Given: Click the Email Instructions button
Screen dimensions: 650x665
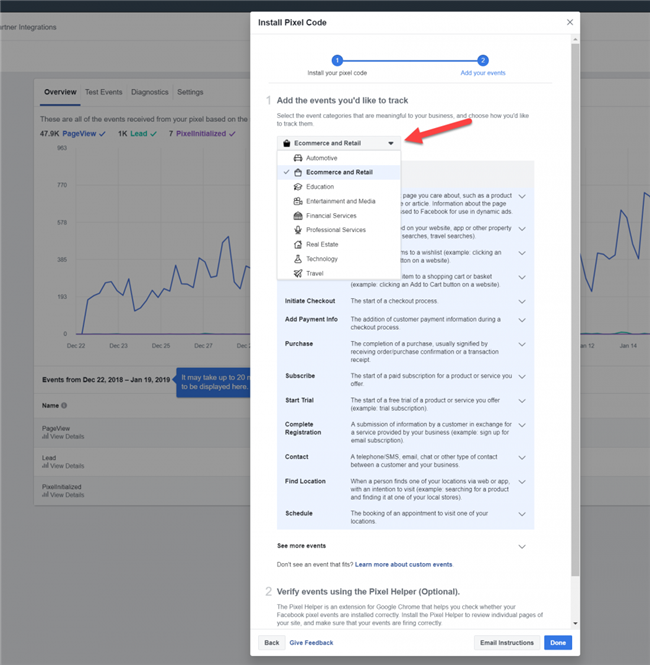Looking at the screenshot, I should pyautogui.click(x=507, y=643).
